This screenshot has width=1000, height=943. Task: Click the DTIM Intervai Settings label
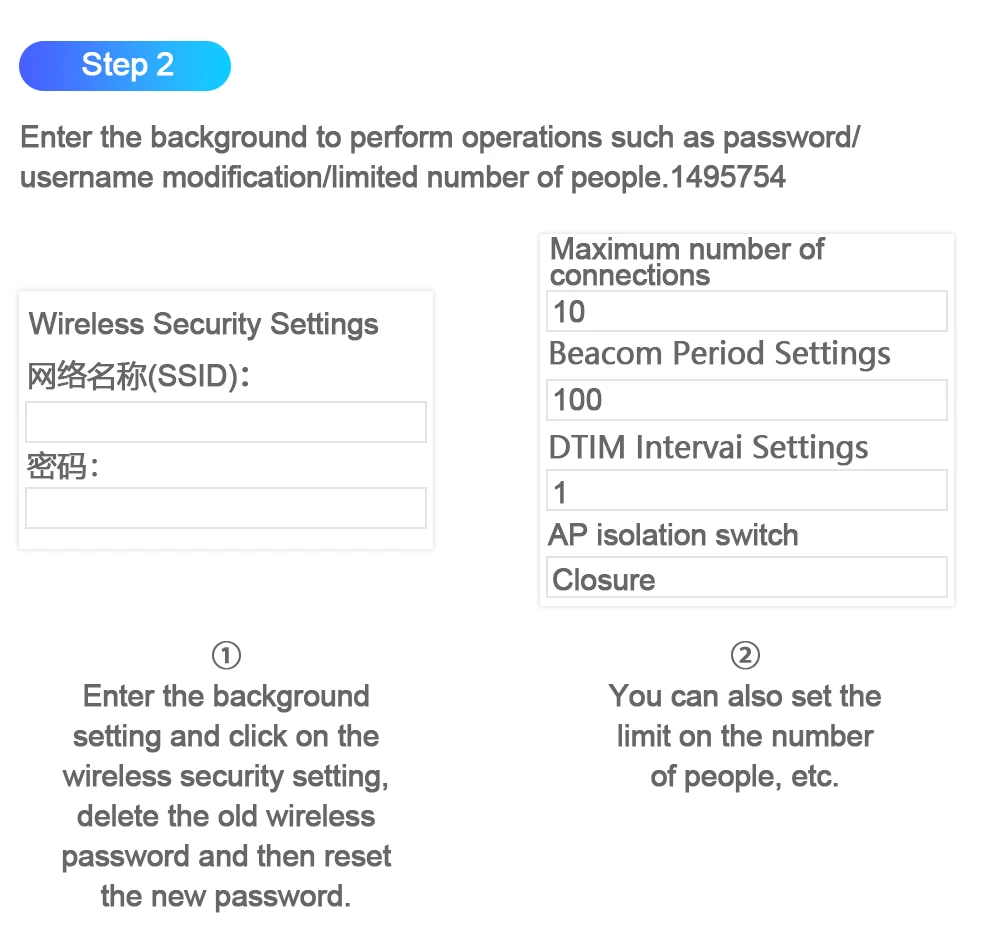pyautogui.click(x=708, y=447)
